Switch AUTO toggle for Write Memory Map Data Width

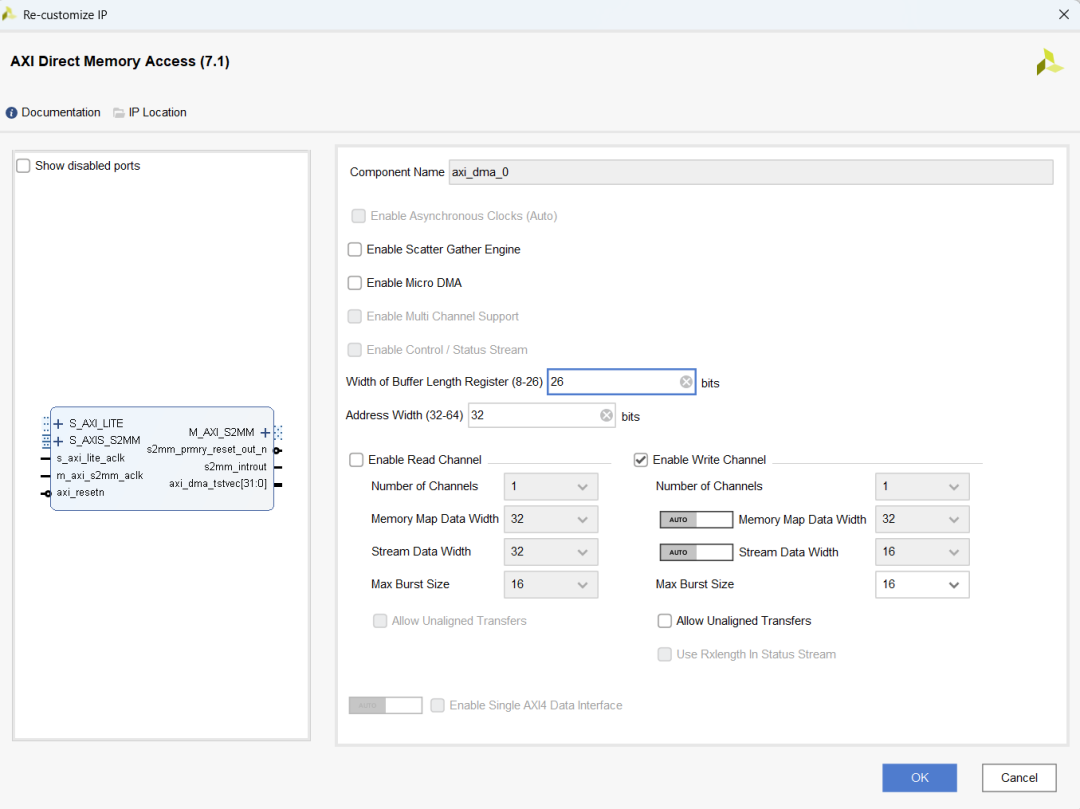696,520
